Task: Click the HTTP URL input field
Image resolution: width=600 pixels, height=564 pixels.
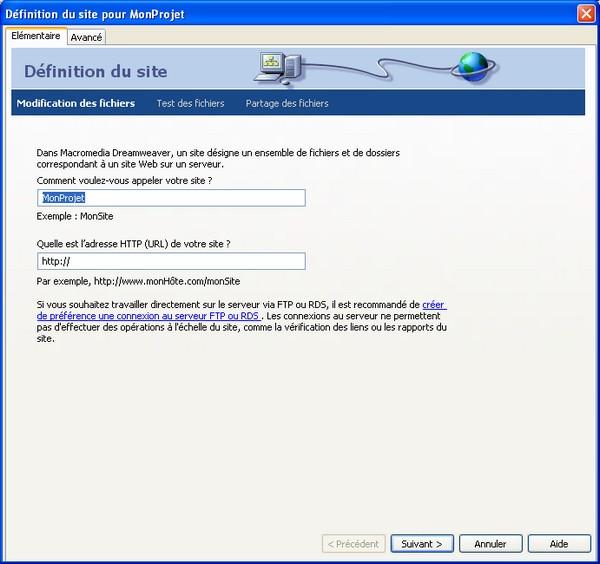Action: pos(171,261)
